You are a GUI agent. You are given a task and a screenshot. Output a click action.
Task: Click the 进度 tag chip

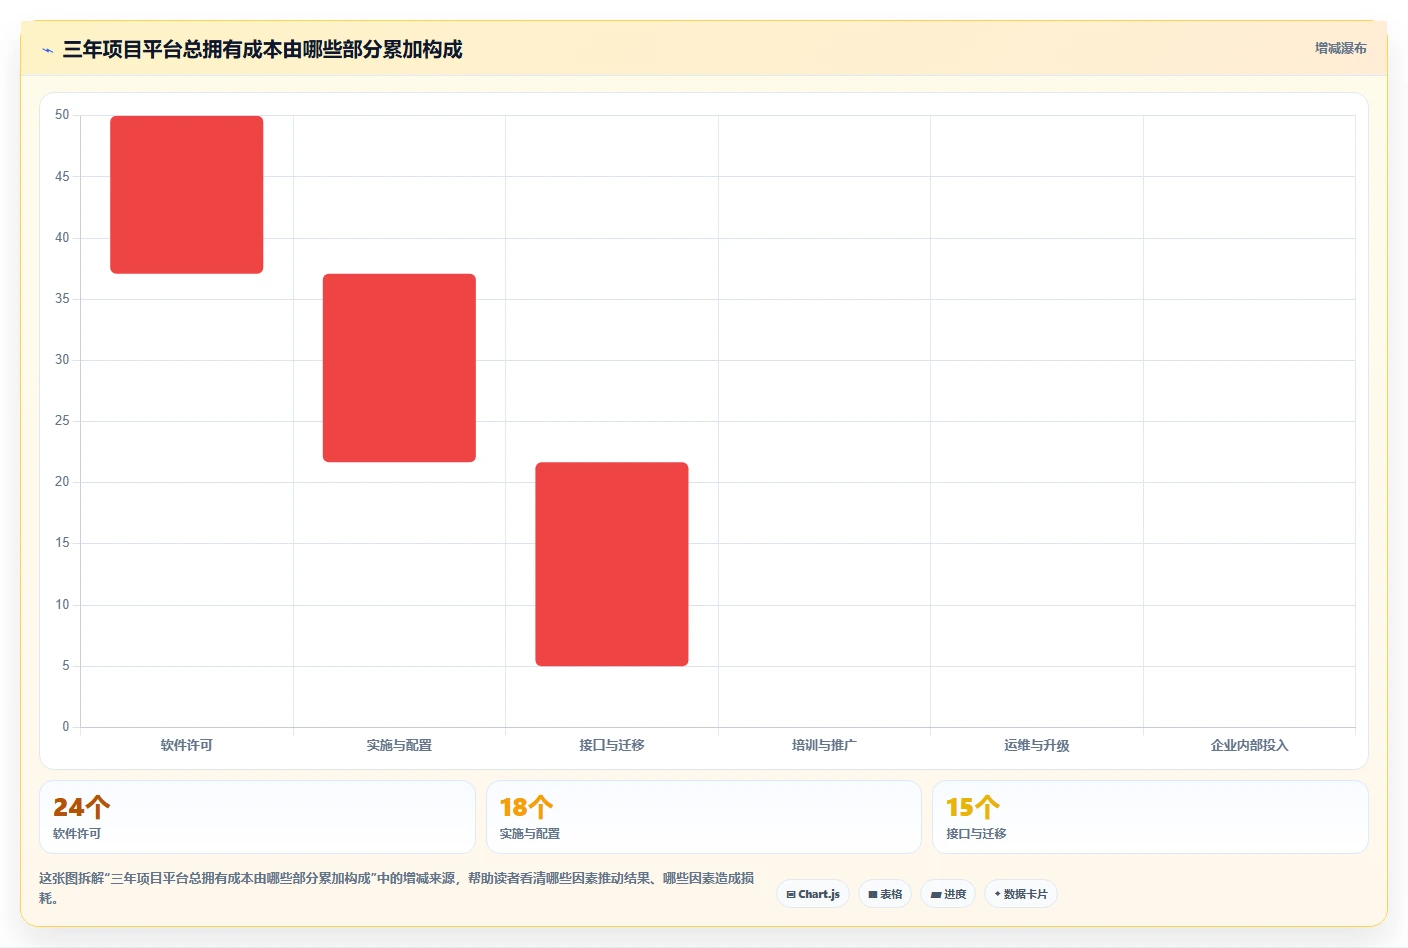(948, 894)
